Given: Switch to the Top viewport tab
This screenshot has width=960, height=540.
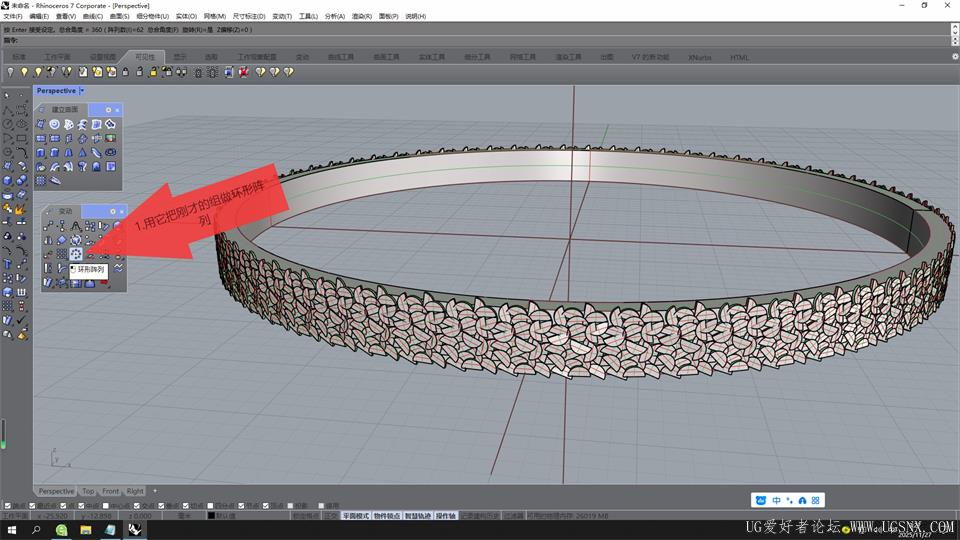Looking at the screenshot, I should pyautogui.click(x=88, y=491).
